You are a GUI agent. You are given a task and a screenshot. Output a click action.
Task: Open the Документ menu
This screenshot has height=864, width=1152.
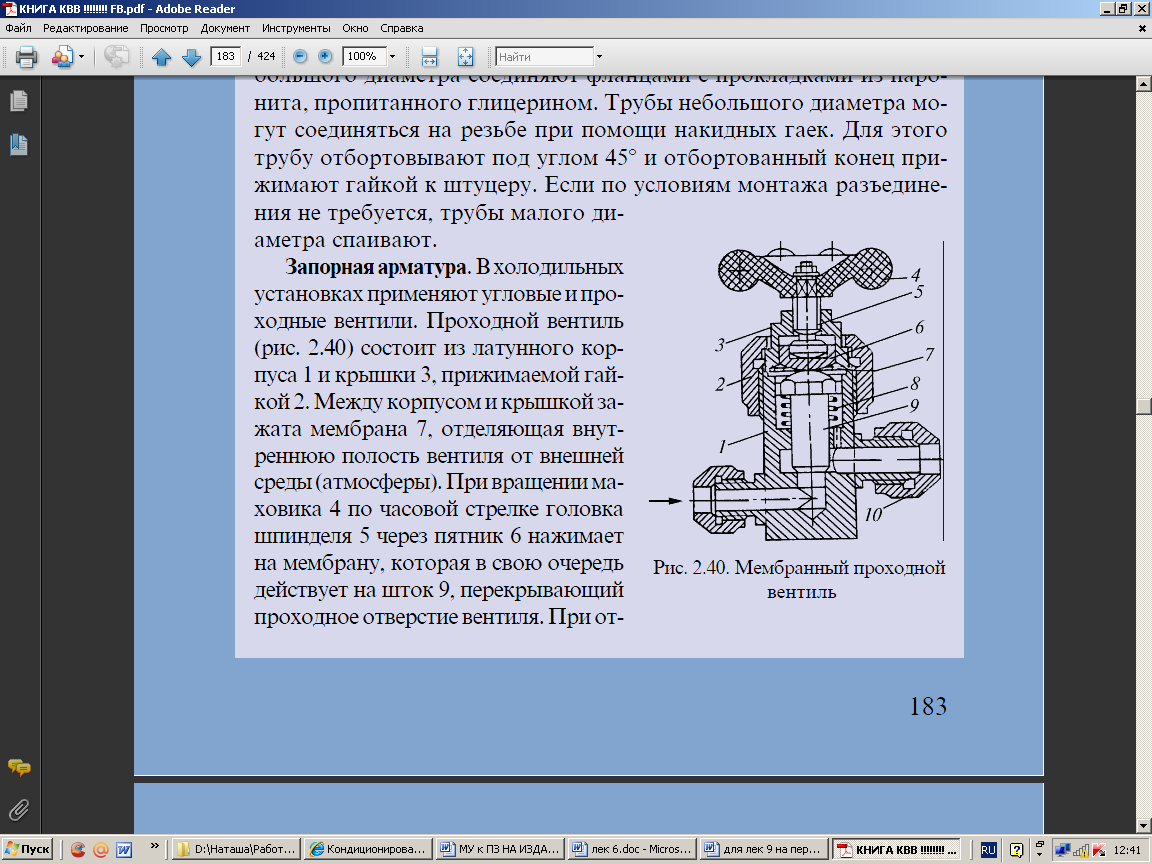(225, 28)
